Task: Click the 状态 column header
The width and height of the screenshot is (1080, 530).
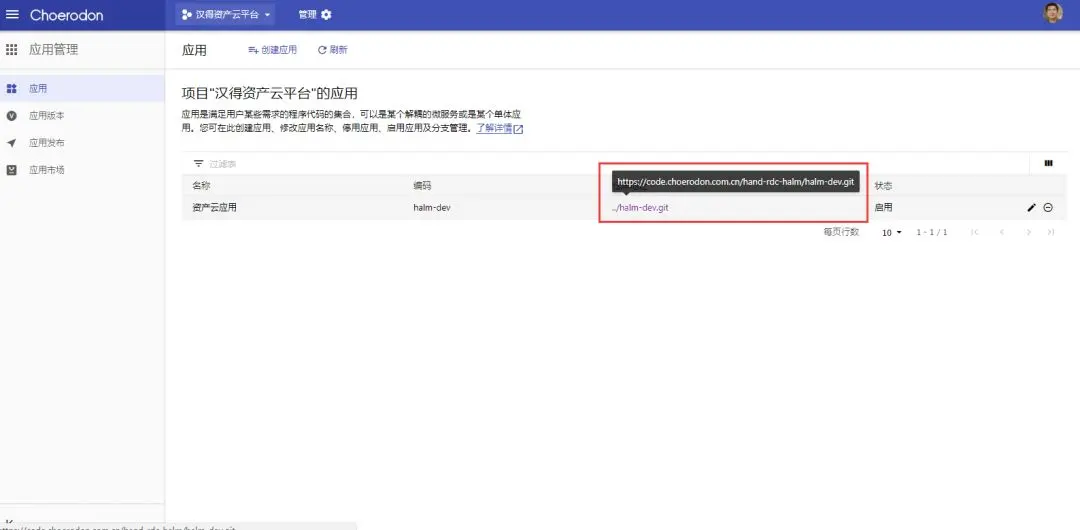Action: pos(883,186)
